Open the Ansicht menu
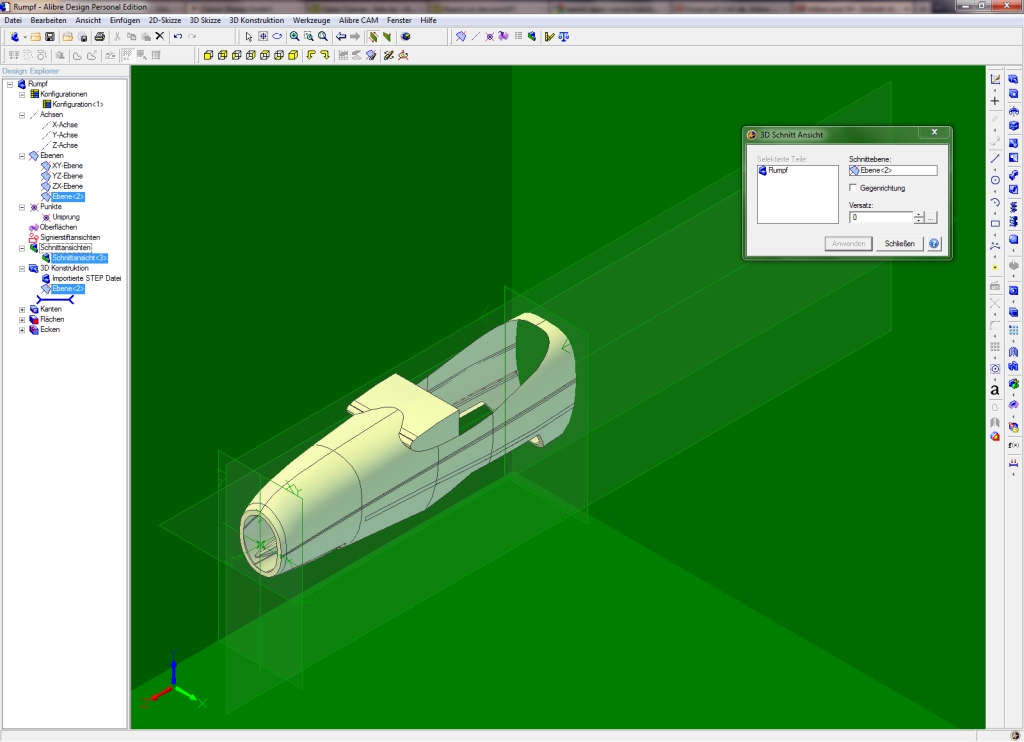This screenshot has width=1024, height=742. pos(88,20)
